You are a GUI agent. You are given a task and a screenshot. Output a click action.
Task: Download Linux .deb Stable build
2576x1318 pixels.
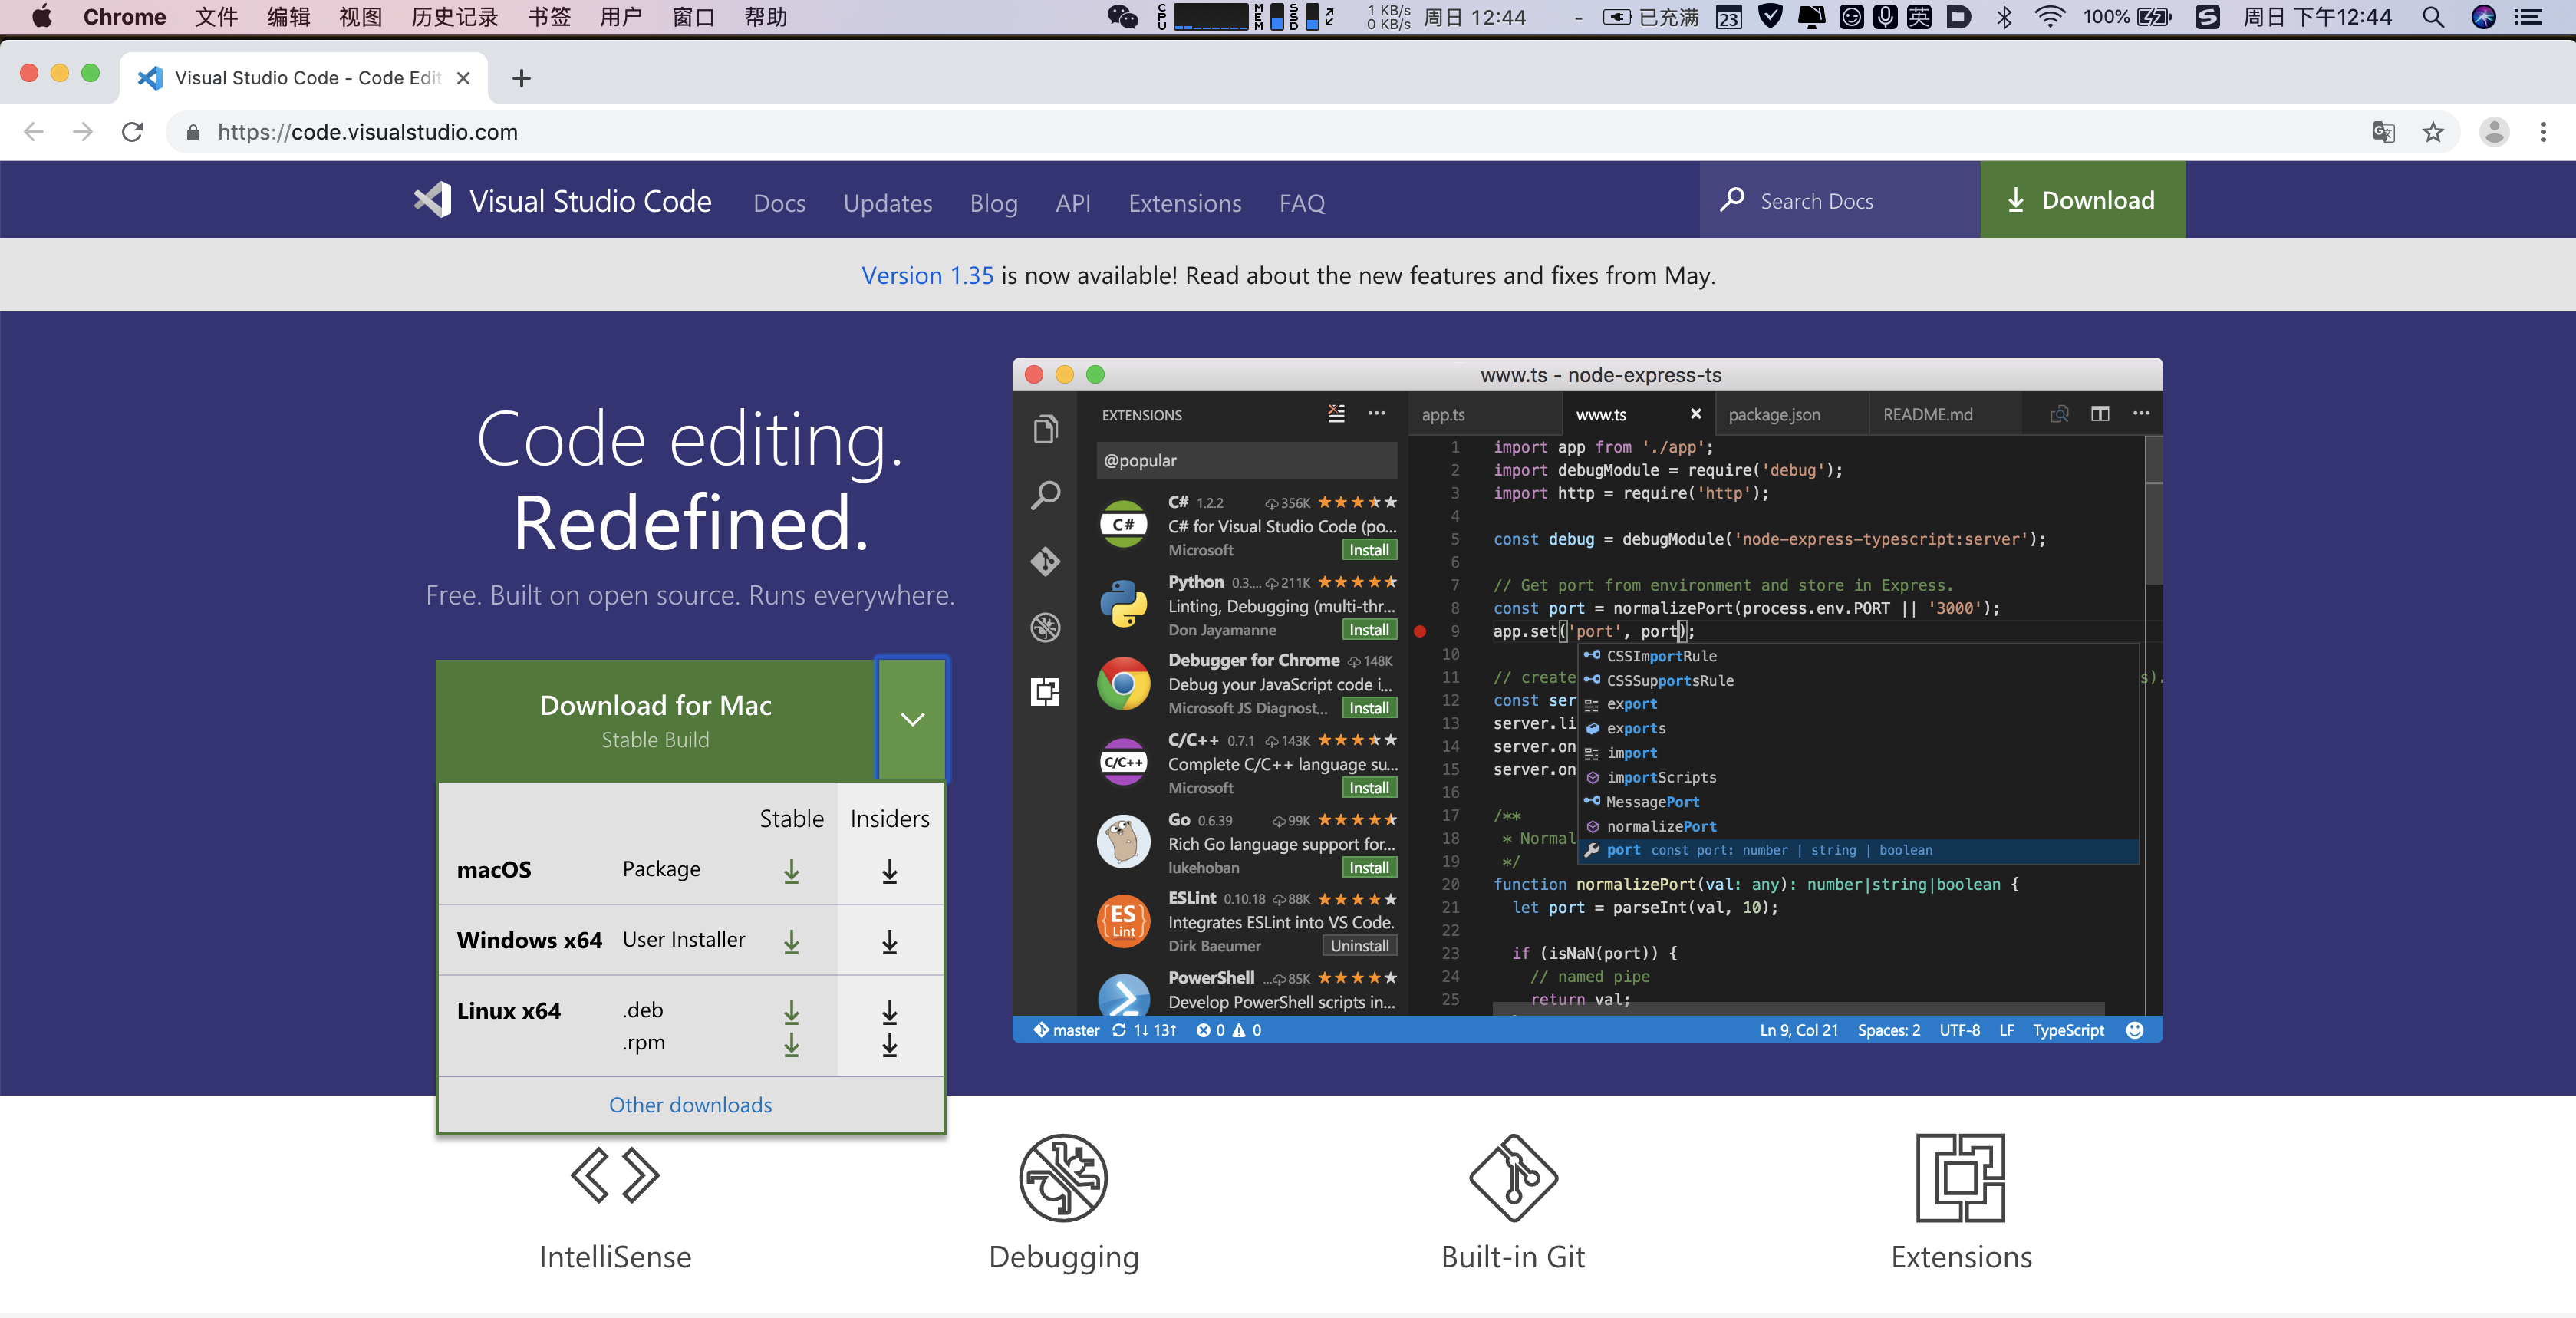coord(791,1012)
